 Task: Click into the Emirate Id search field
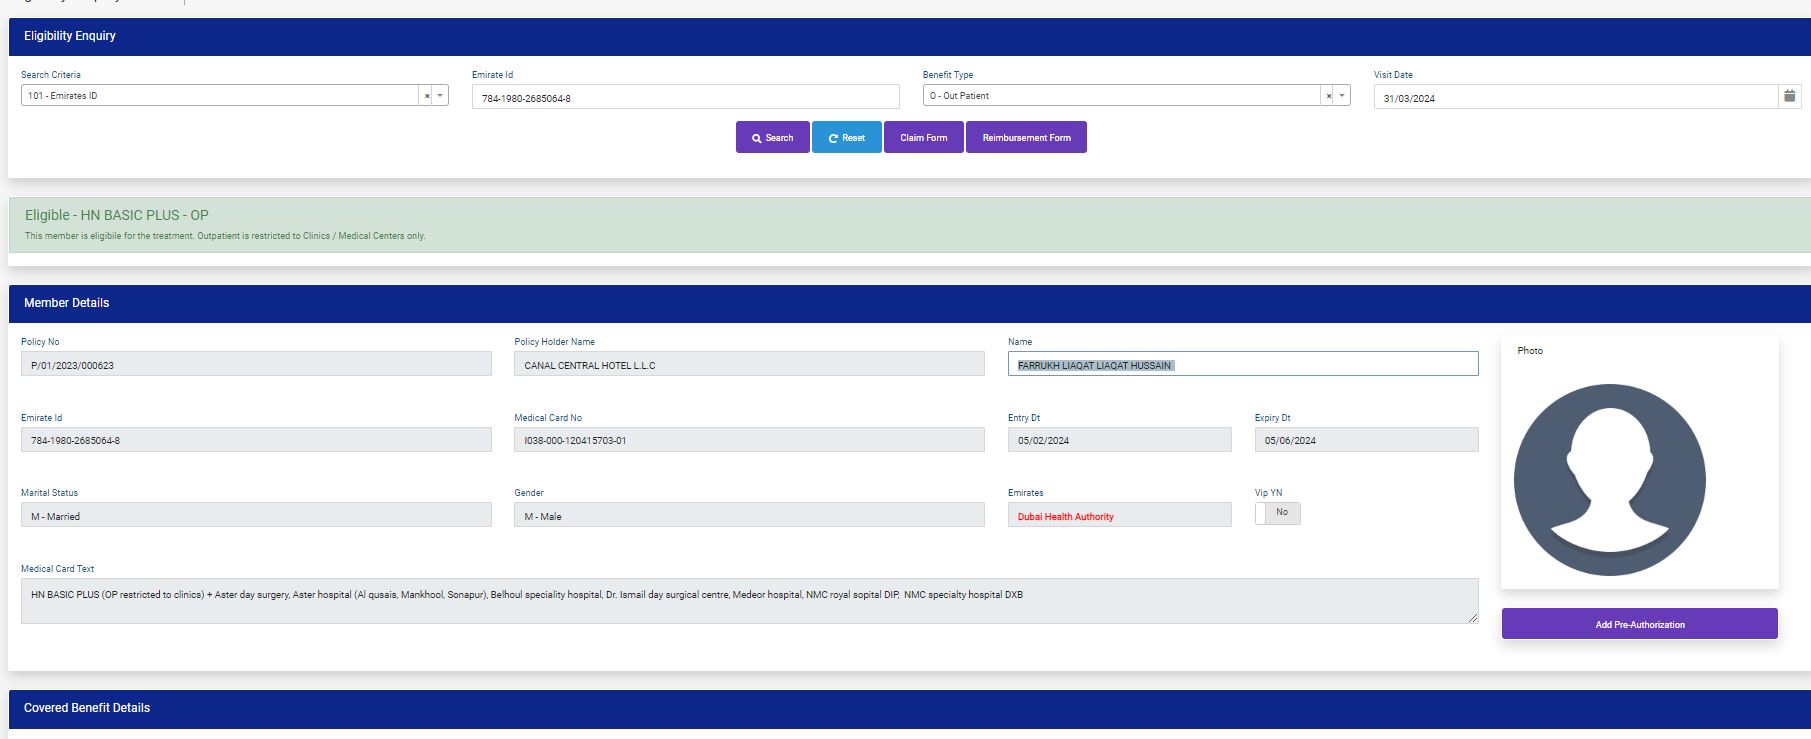pos(685,98)
